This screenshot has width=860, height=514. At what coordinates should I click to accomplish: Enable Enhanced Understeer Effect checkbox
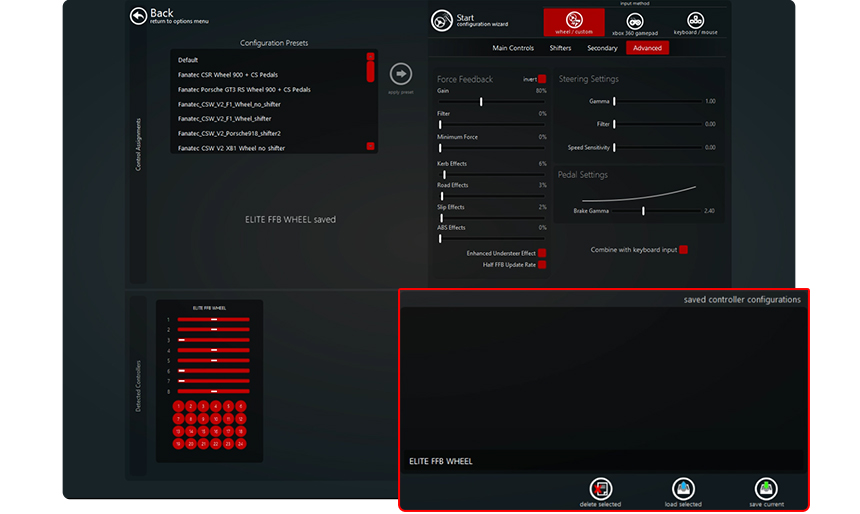coord(542,253)
